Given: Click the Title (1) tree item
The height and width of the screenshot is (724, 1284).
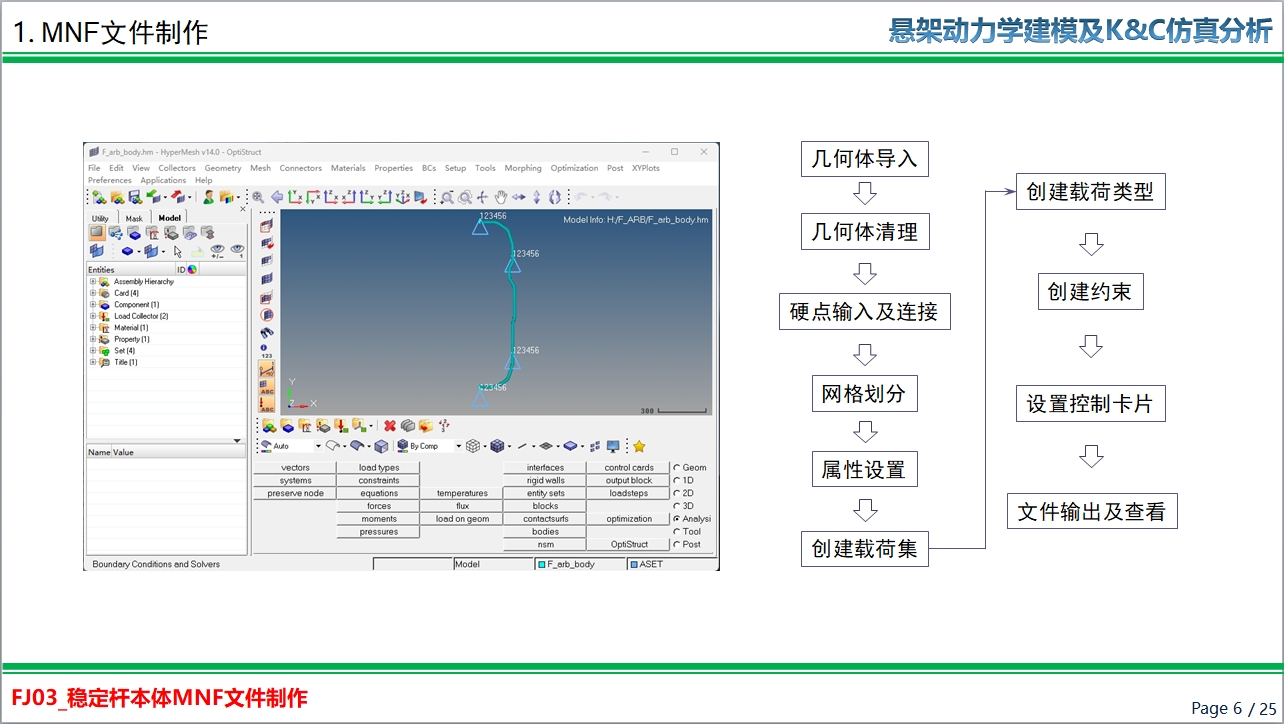Looking at the screenshot, I should (125, 362).
